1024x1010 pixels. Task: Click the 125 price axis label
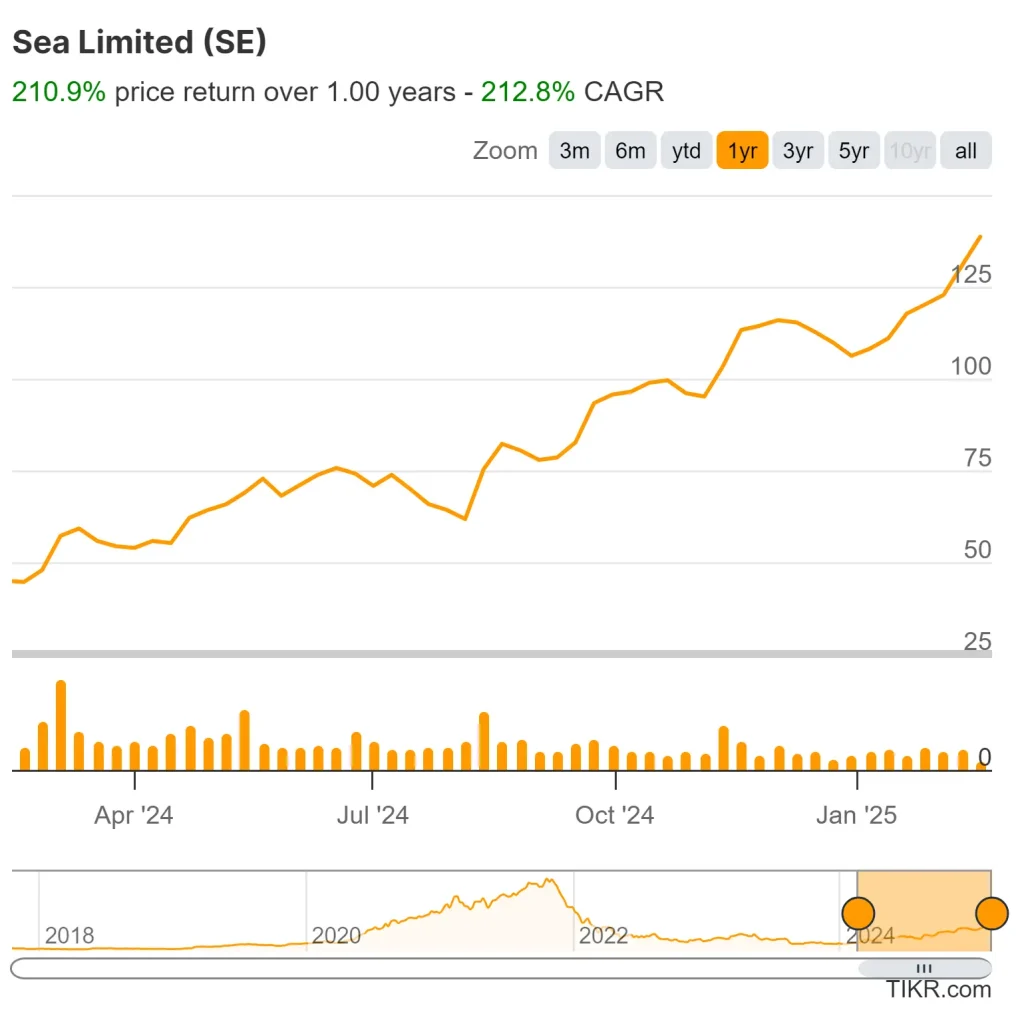point(971,274)
